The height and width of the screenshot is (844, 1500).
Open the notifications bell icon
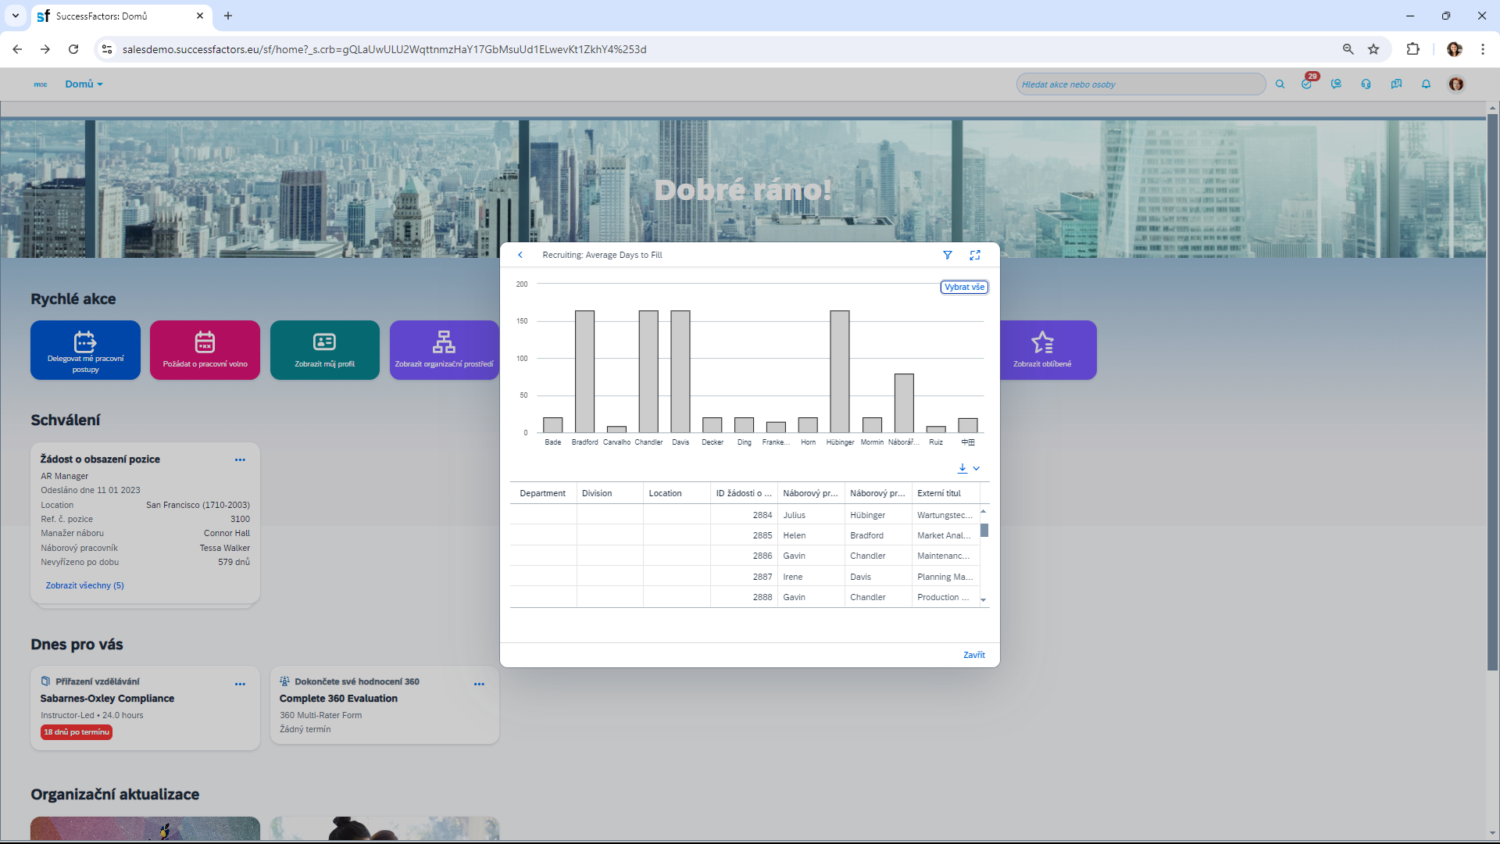1426,84
